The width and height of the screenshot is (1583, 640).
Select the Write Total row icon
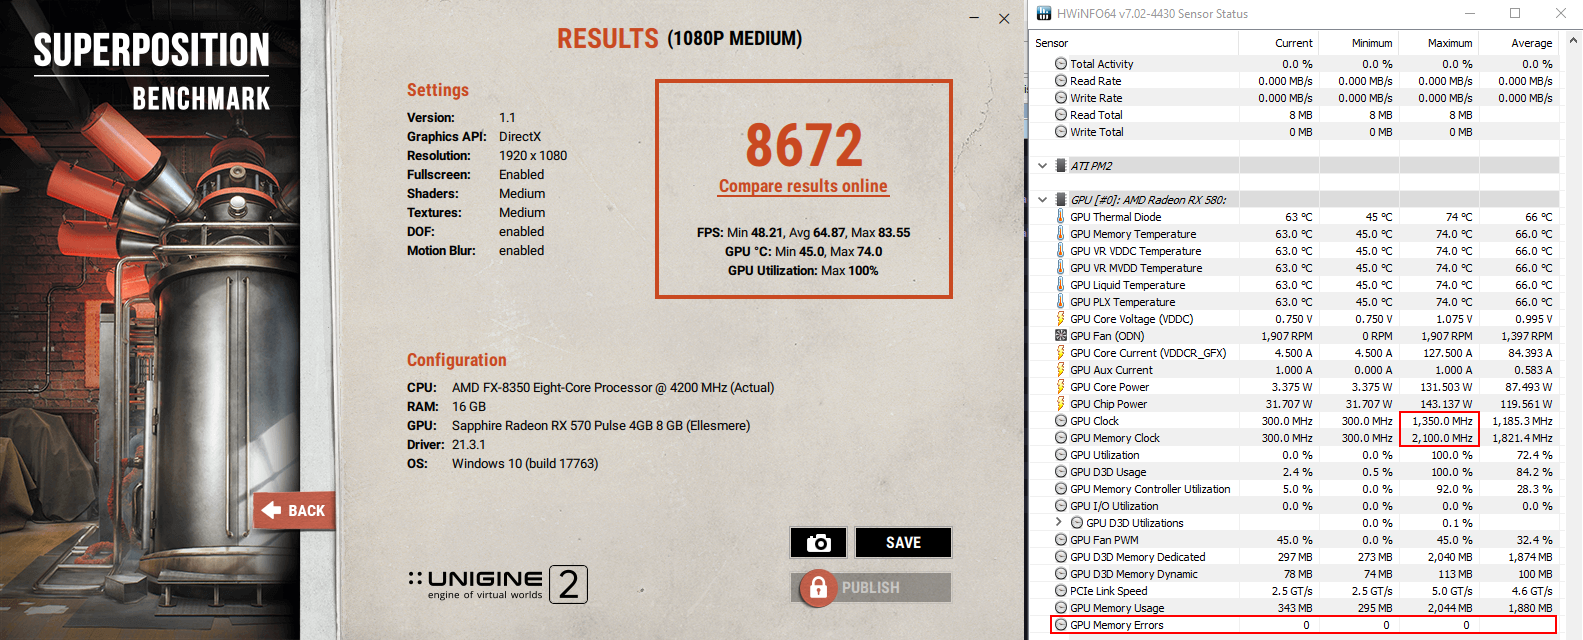pos(1061,132)
